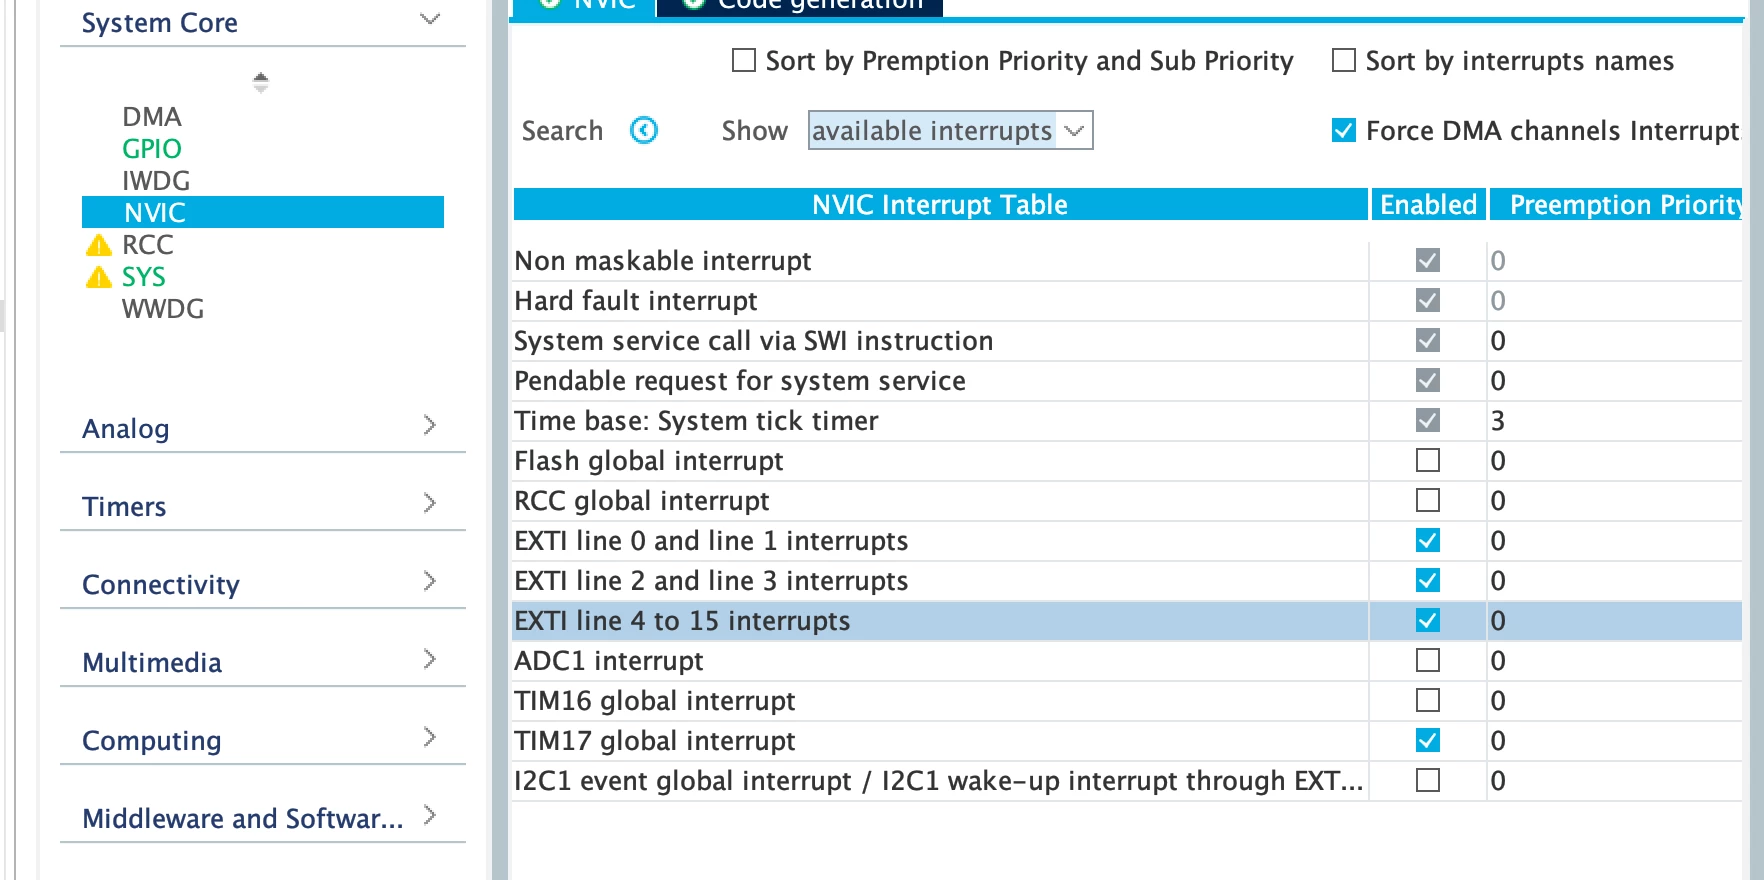Click the dropdown arrow of Show combo box

tap(1075, 131)
